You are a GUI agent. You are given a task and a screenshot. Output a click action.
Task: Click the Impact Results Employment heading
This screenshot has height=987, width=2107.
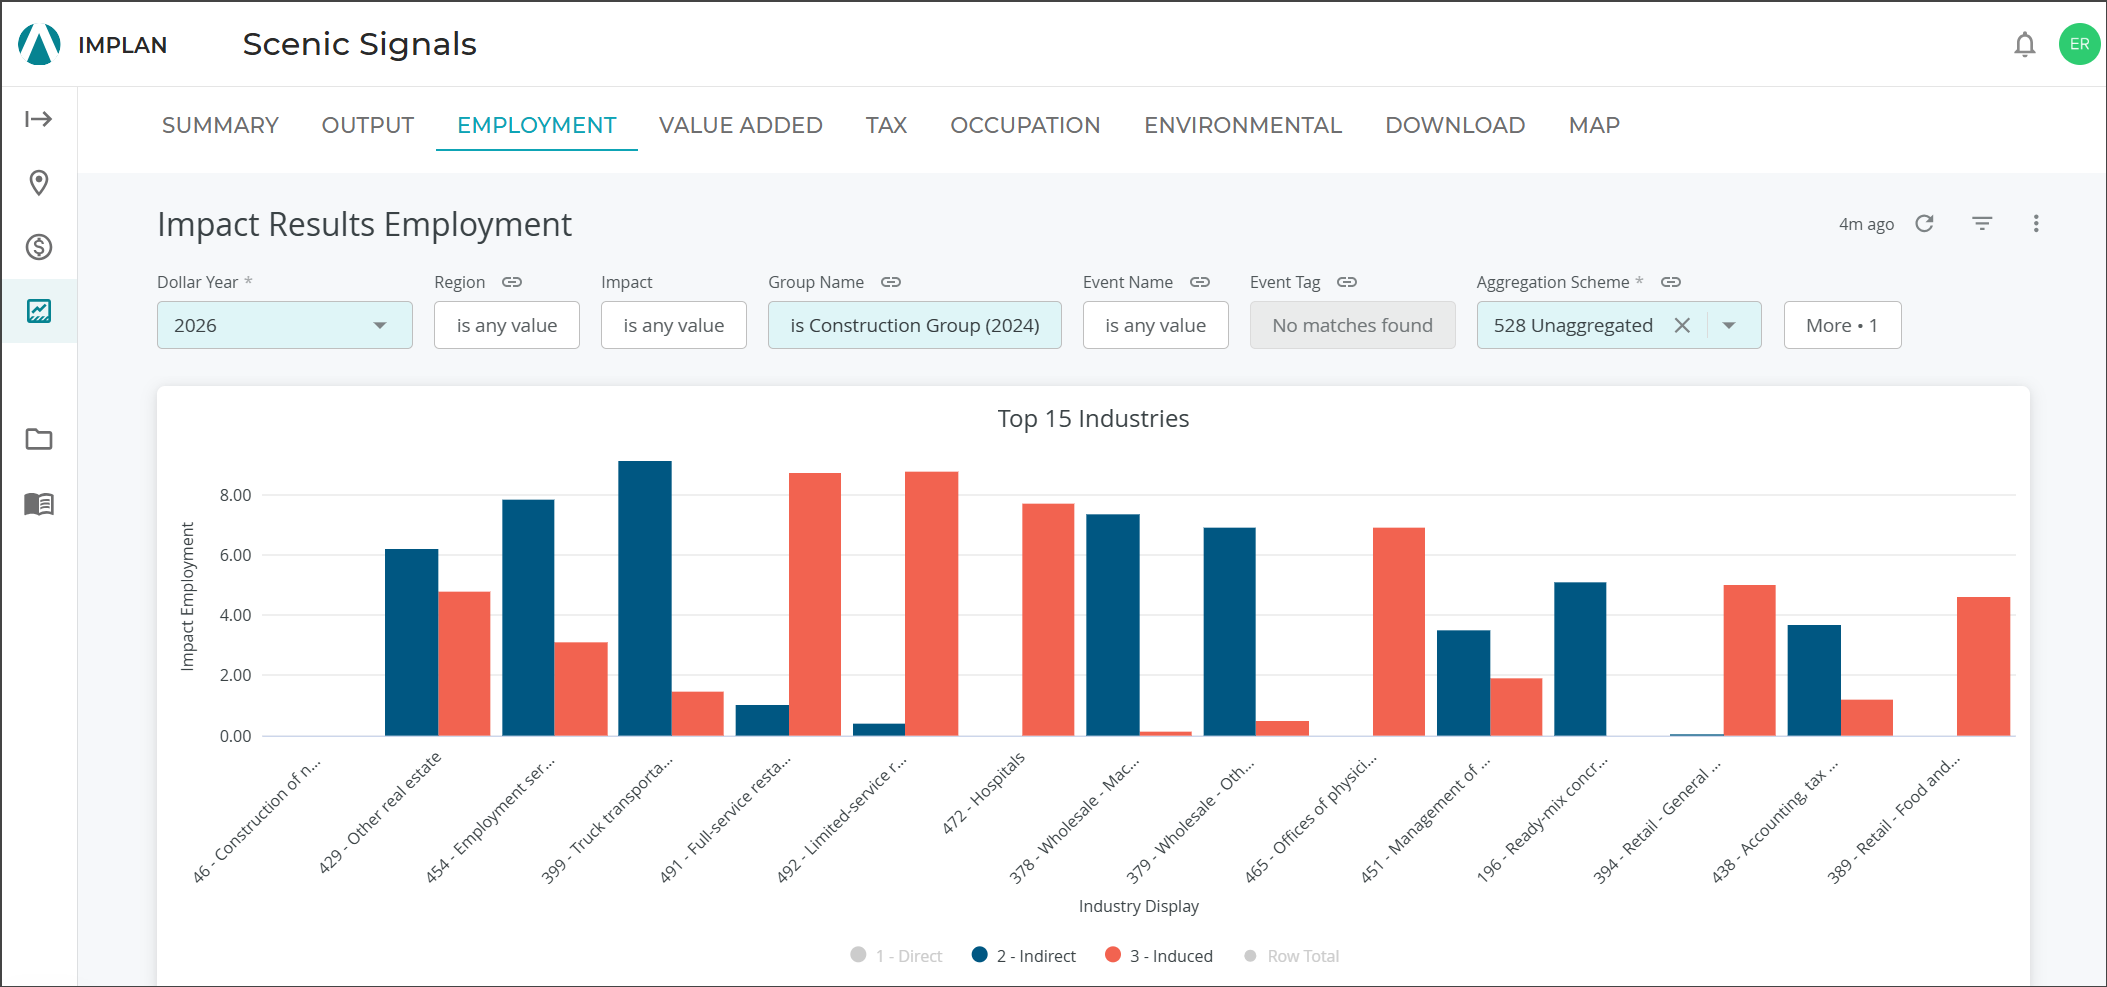(x=364, y=225)
